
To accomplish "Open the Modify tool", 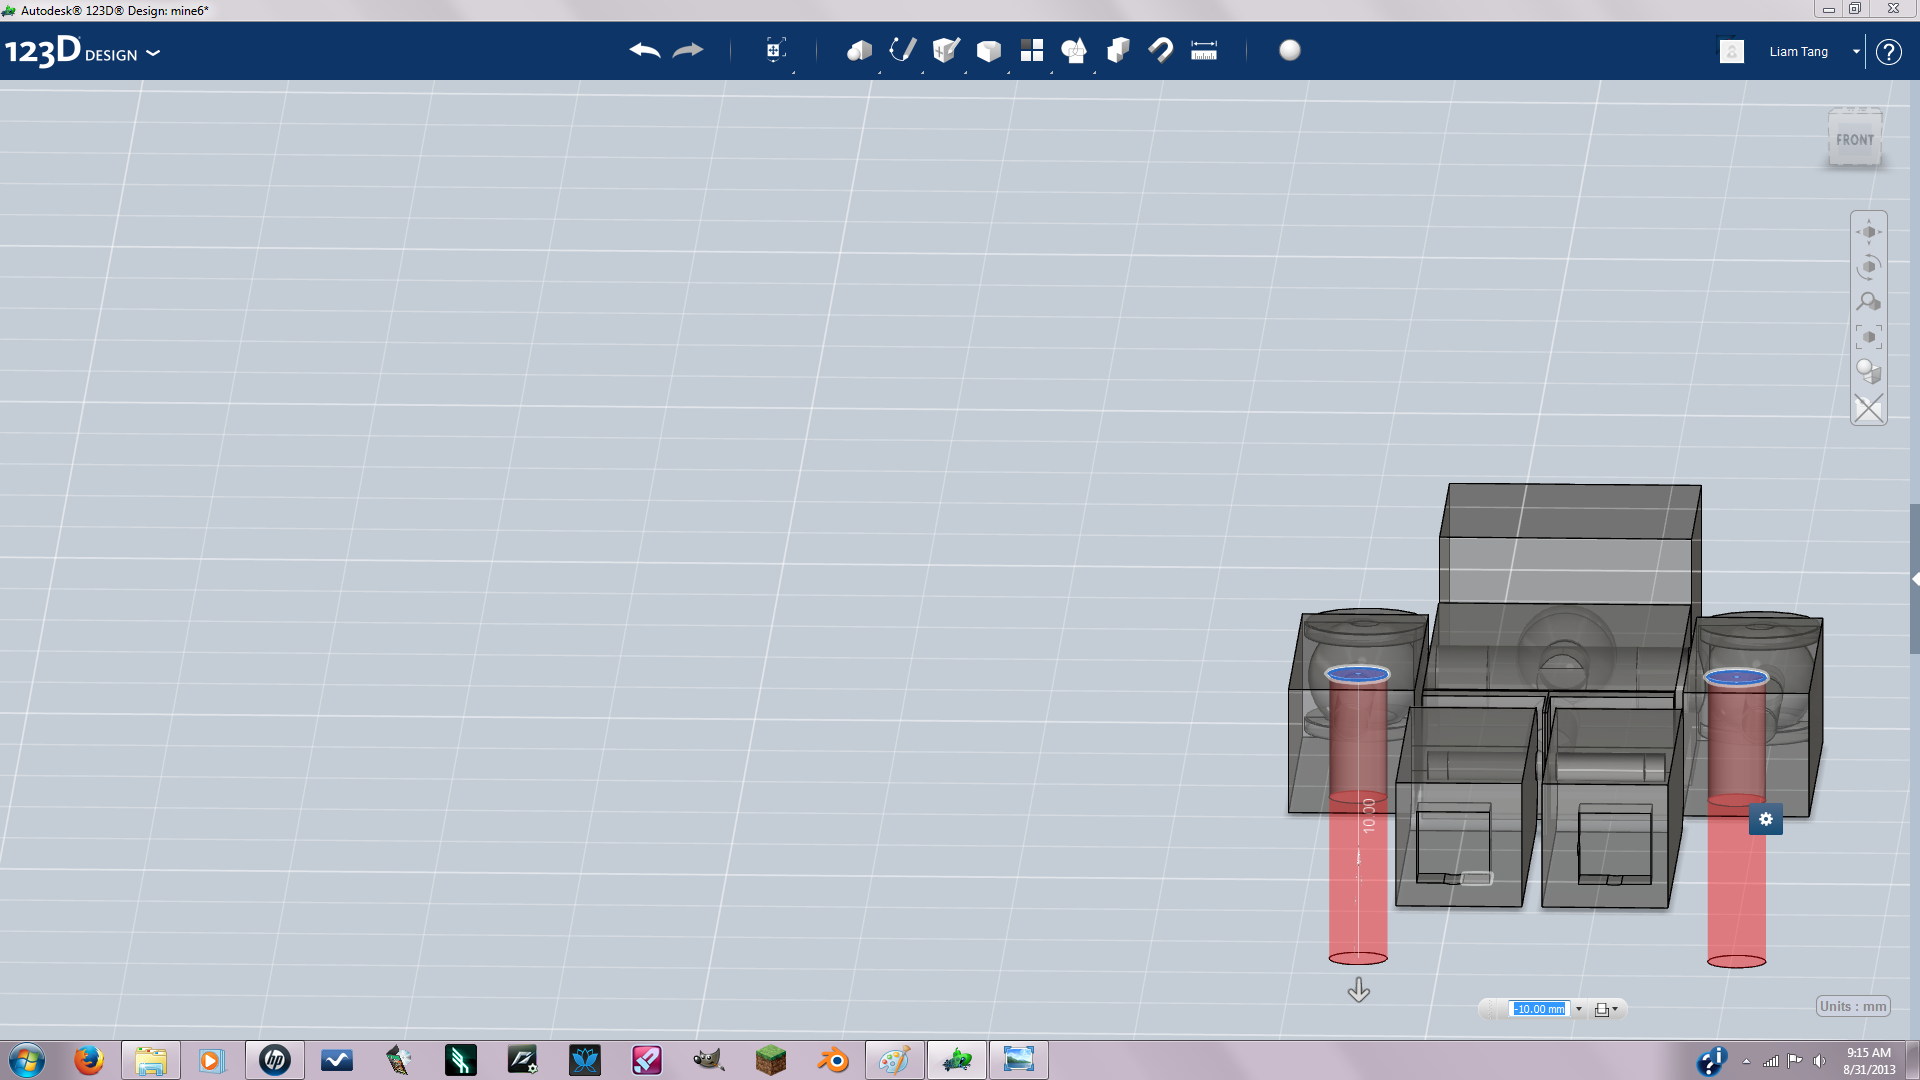I will [x=988, y=50].
